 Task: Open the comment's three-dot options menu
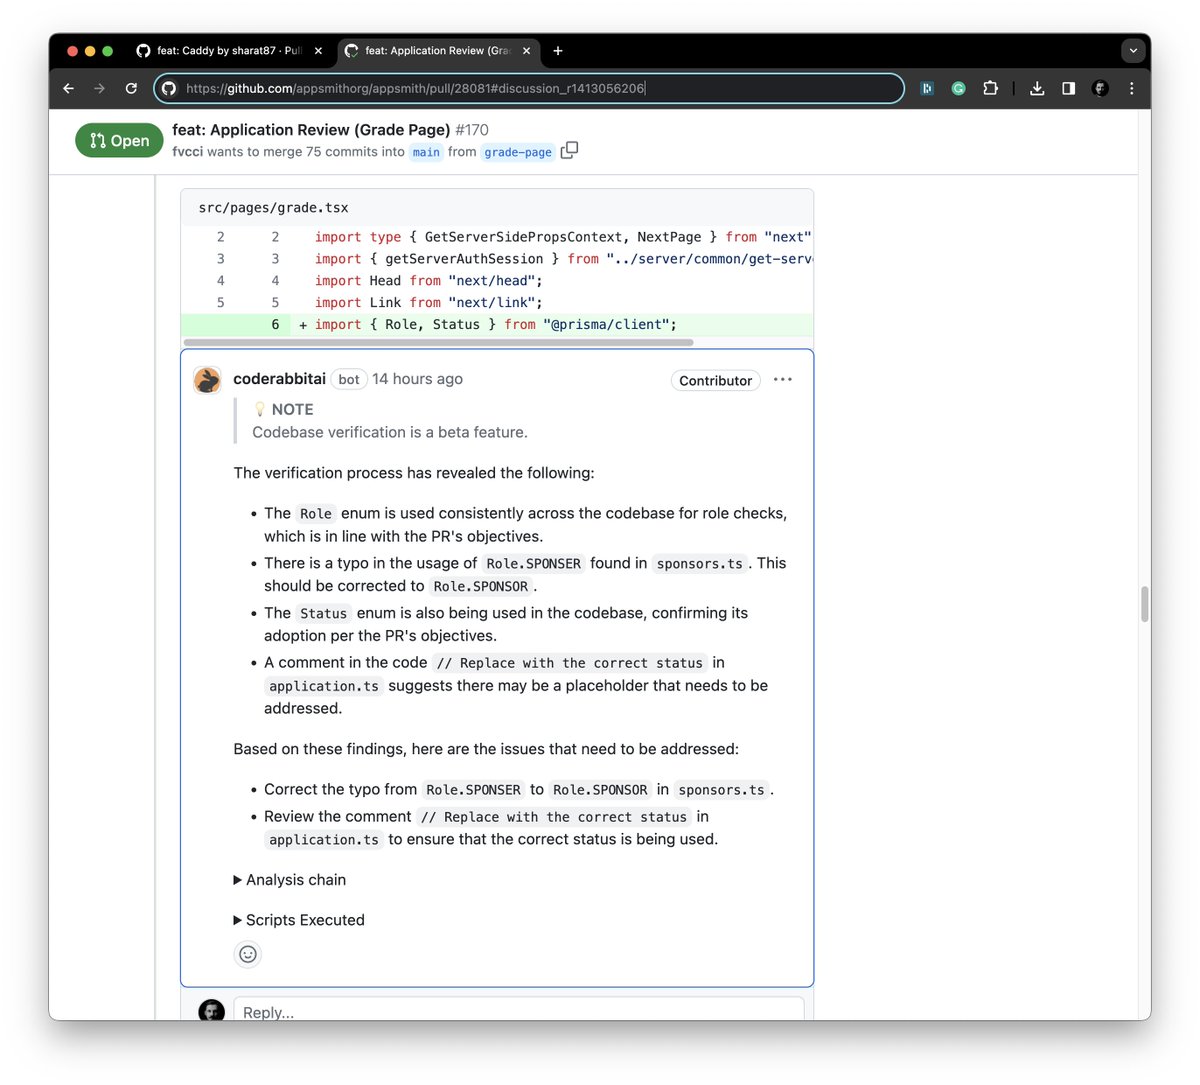[783, 380]
